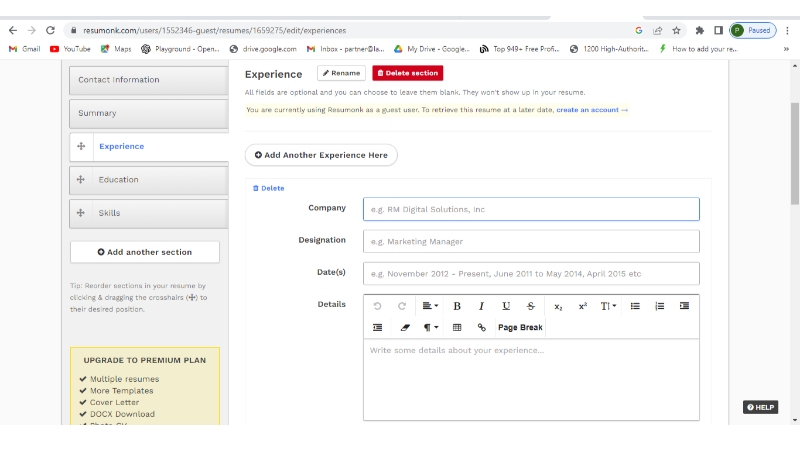Insert a bulleted list
800x449 pixels.
[x=635, y=306]
